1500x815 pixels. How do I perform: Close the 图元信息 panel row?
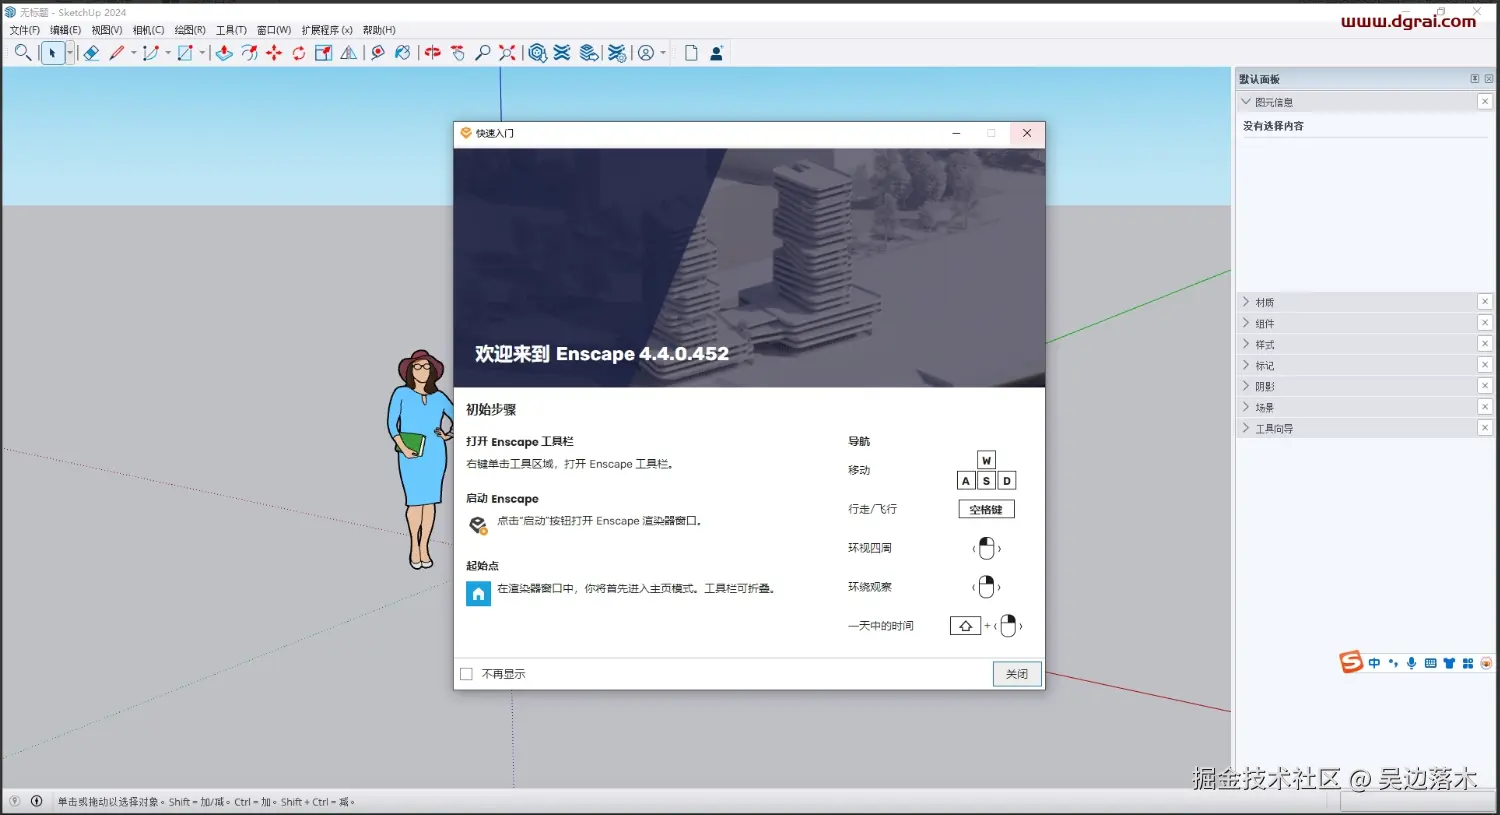[1485, 102]
